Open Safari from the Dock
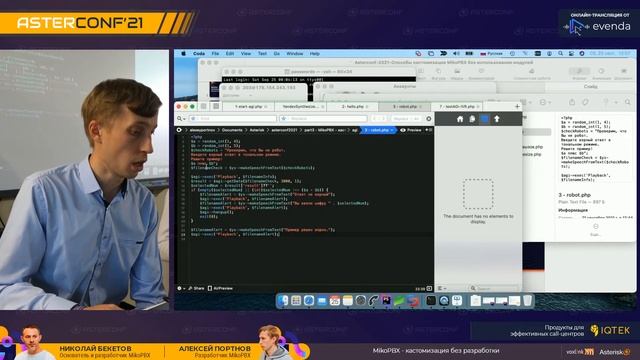 click(309, 301)
